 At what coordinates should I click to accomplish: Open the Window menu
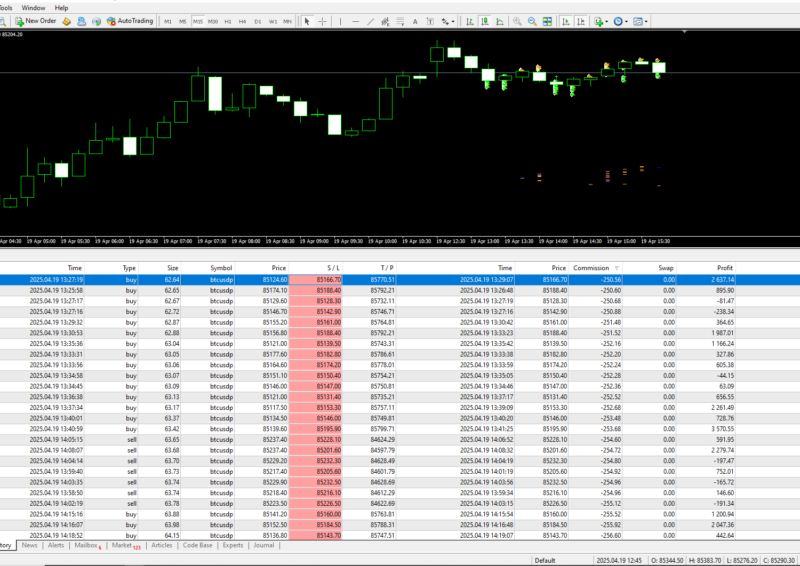[33, 7]
